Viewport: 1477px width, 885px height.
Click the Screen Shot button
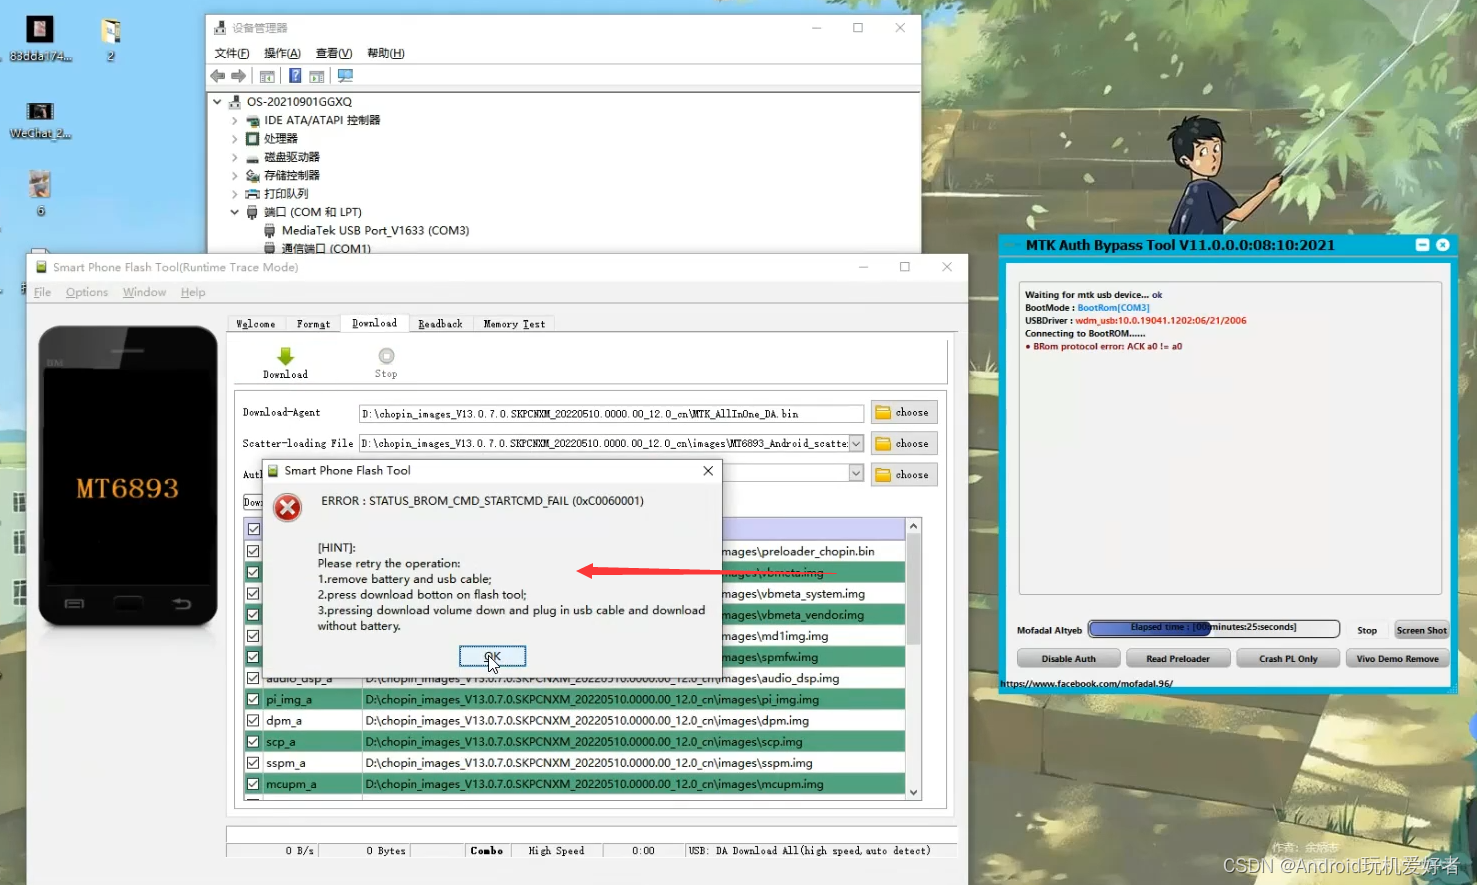tap(1422, 630)
